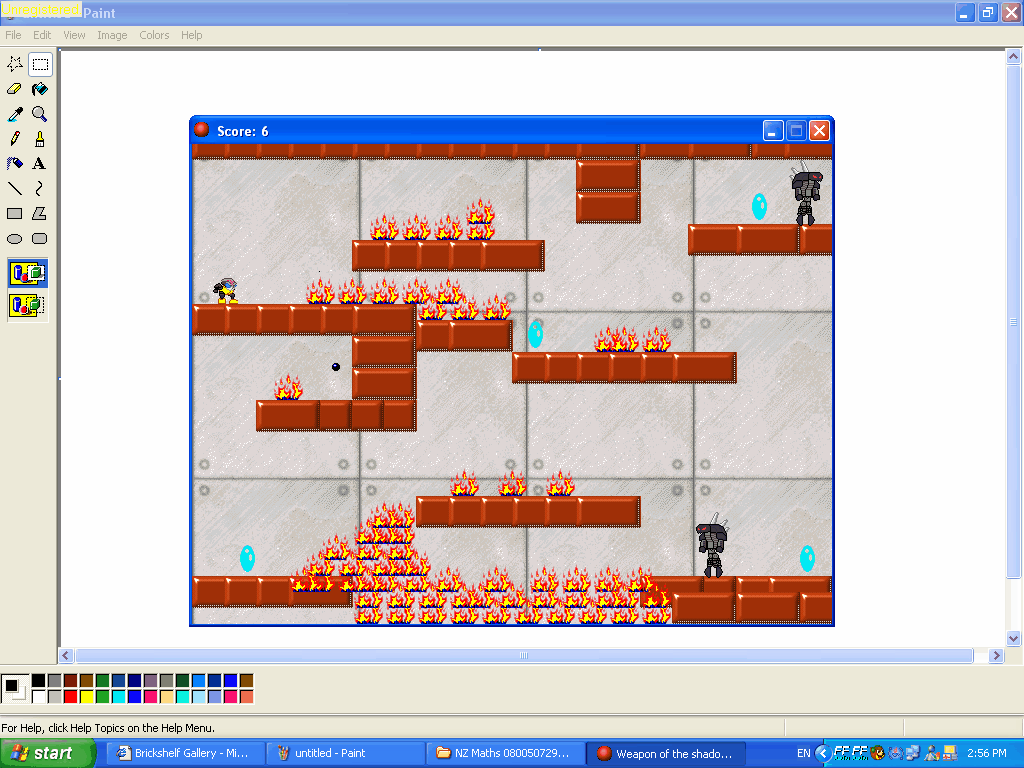Select the rectangular Select tool
The width and height of the screenshot is (1024, 768).
click(x=40, y=64)
